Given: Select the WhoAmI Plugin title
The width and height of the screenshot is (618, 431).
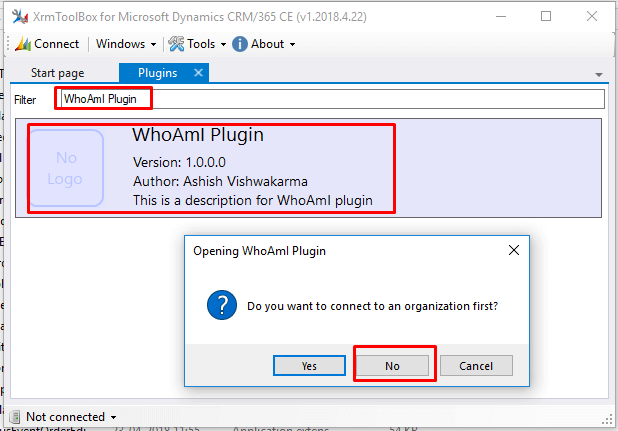Looking at the screenshot, I should (198, 135).
